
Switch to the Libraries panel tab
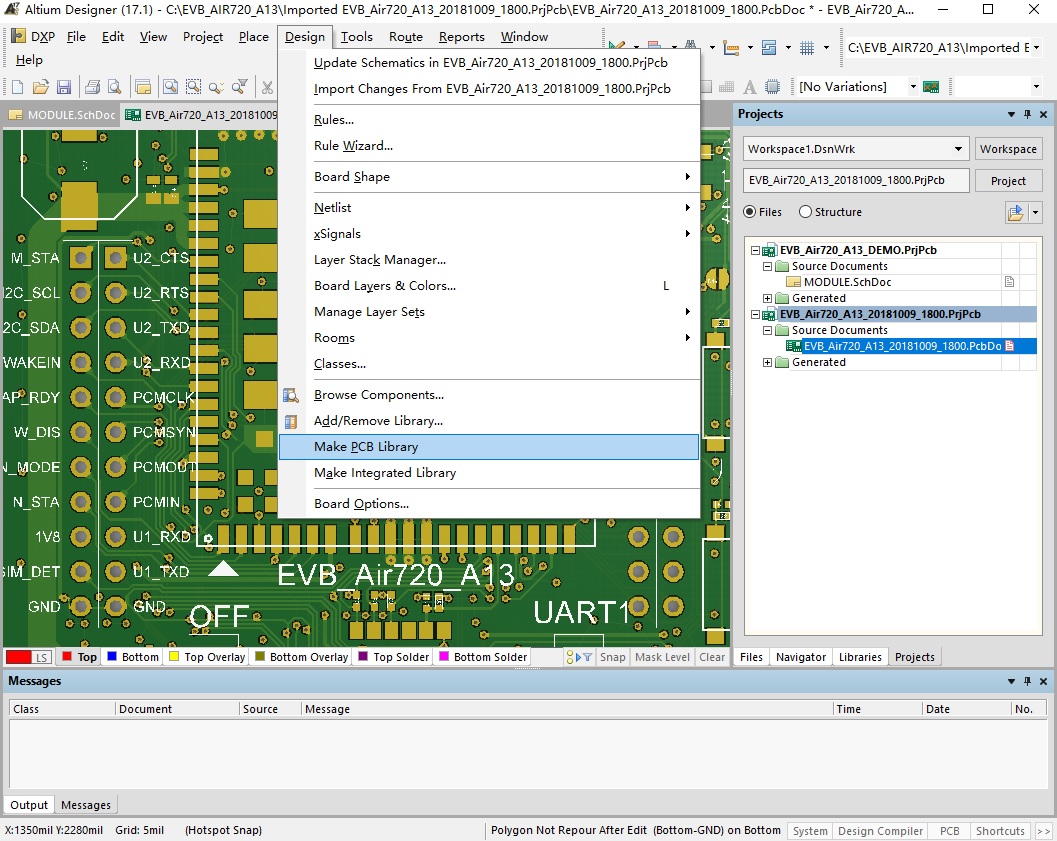(859, 657)
